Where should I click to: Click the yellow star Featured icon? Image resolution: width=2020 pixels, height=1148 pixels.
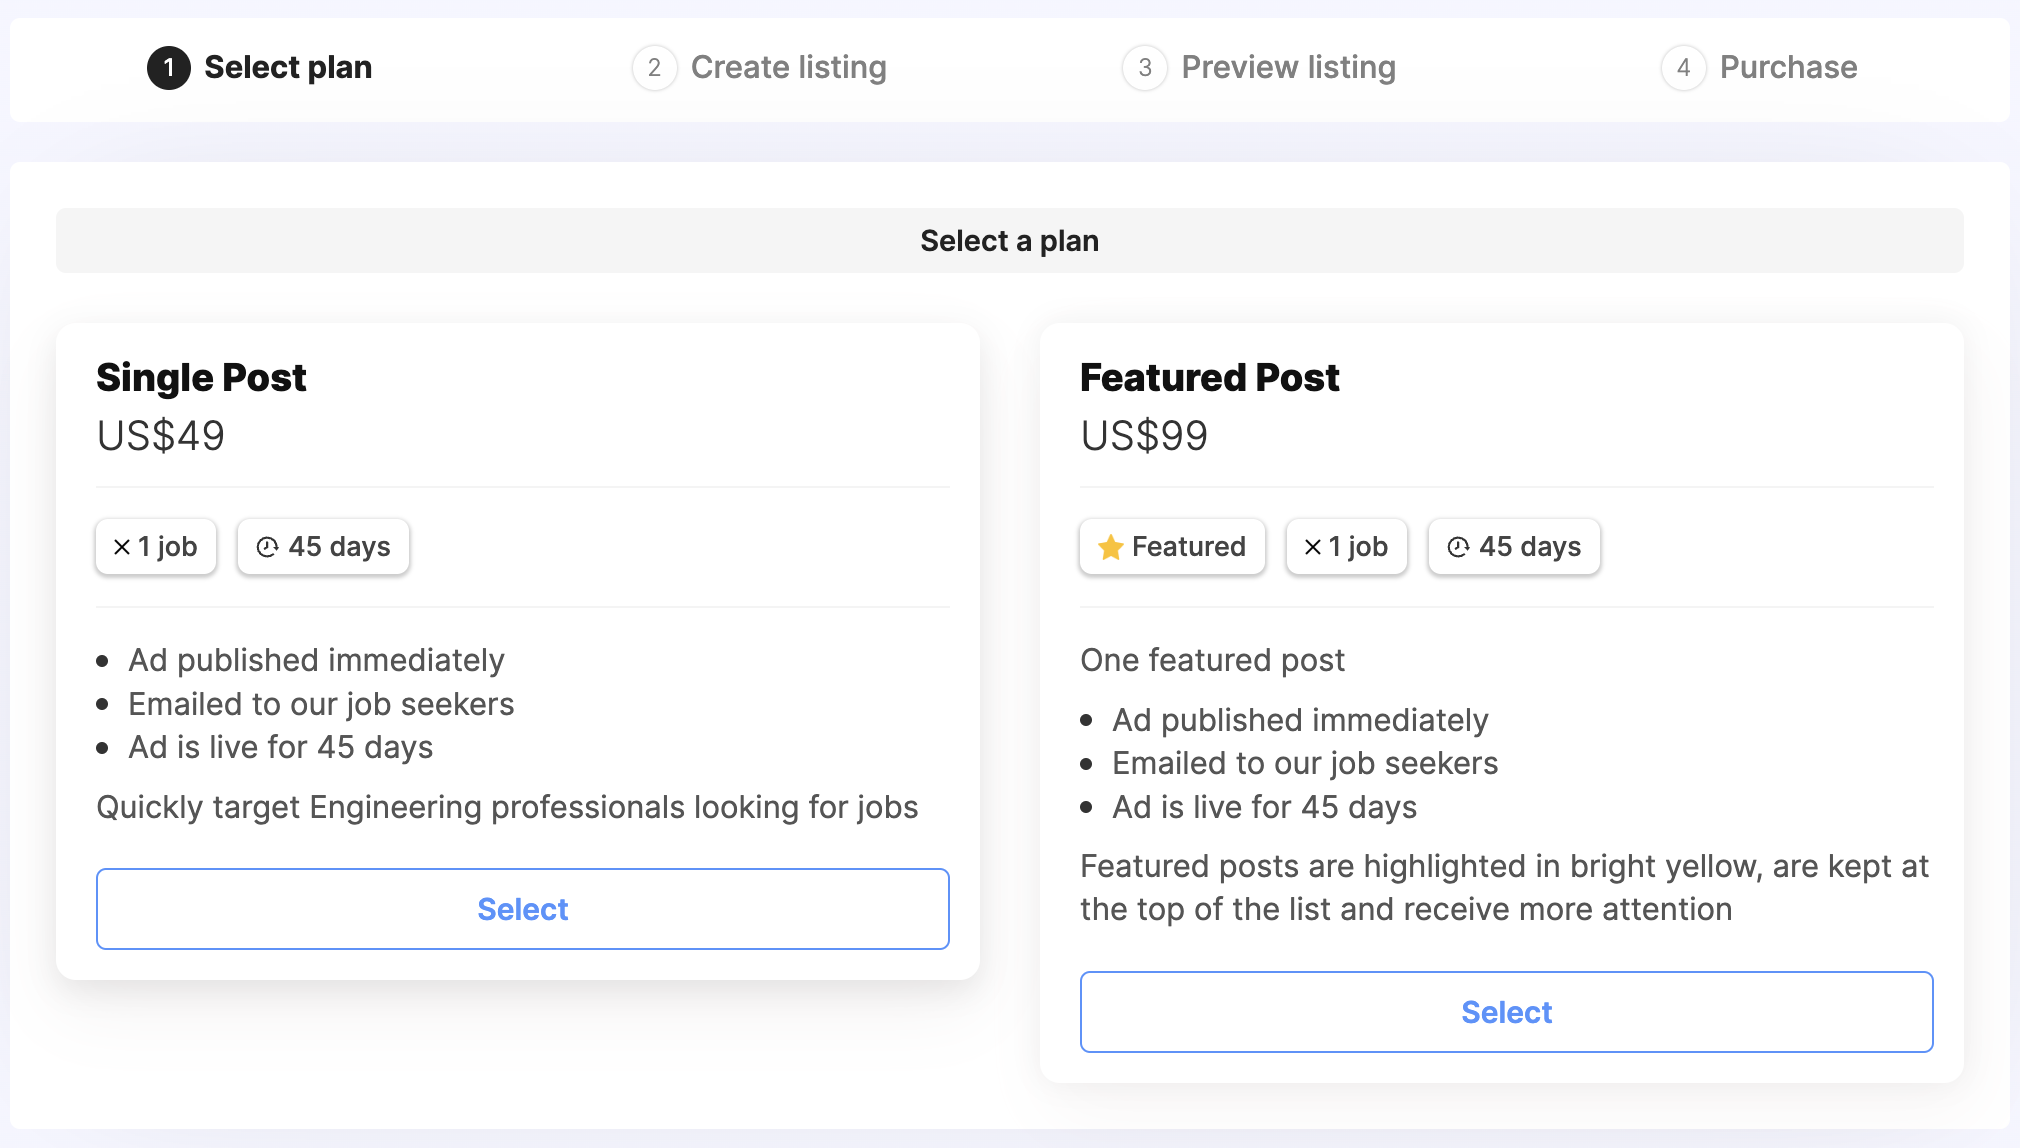(x=1110, y=547)
